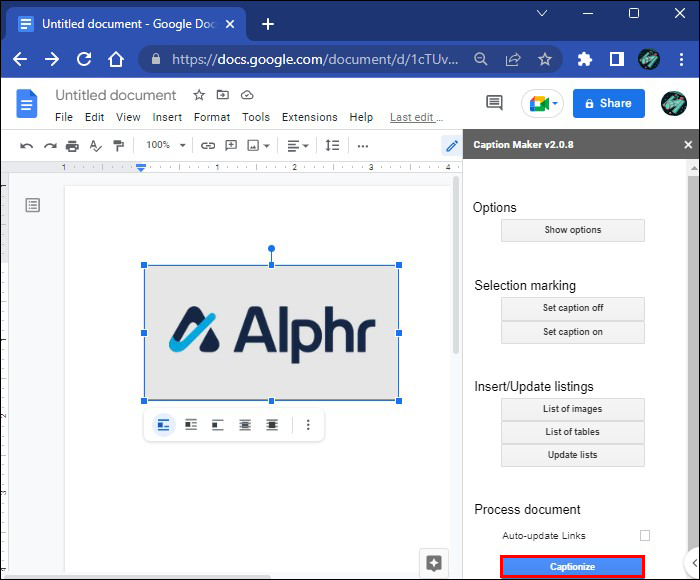
Task: Open the Extensions menu
Action: click(309, 117)
